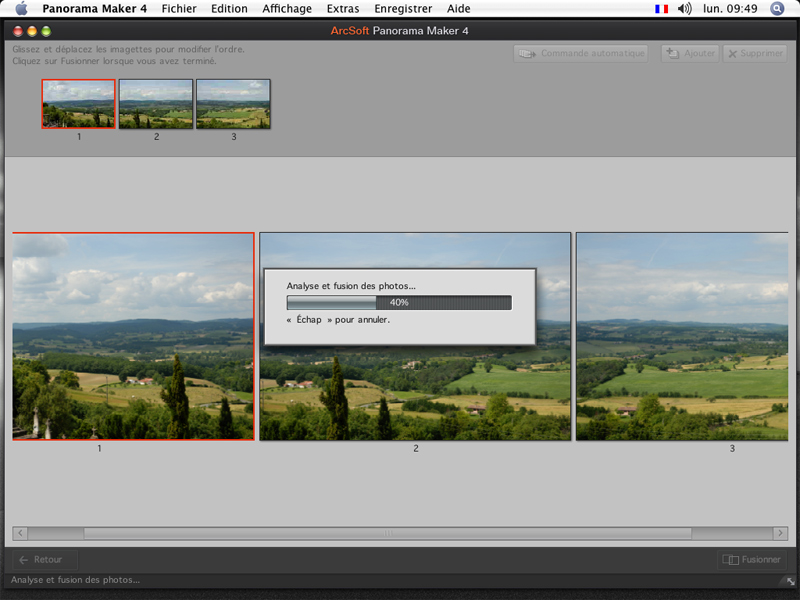
Task: Open the Extras menu
Action: [x=343, y=9]
